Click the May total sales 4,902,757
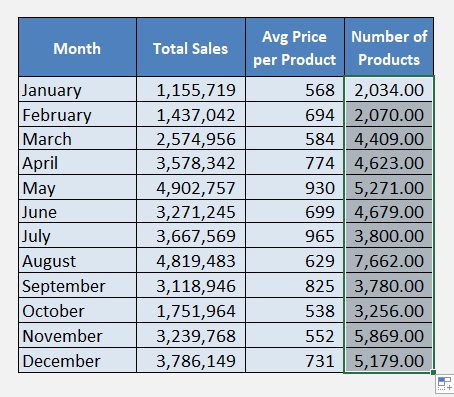This screenshot has height=397, width=454. (x=191, y=187)
